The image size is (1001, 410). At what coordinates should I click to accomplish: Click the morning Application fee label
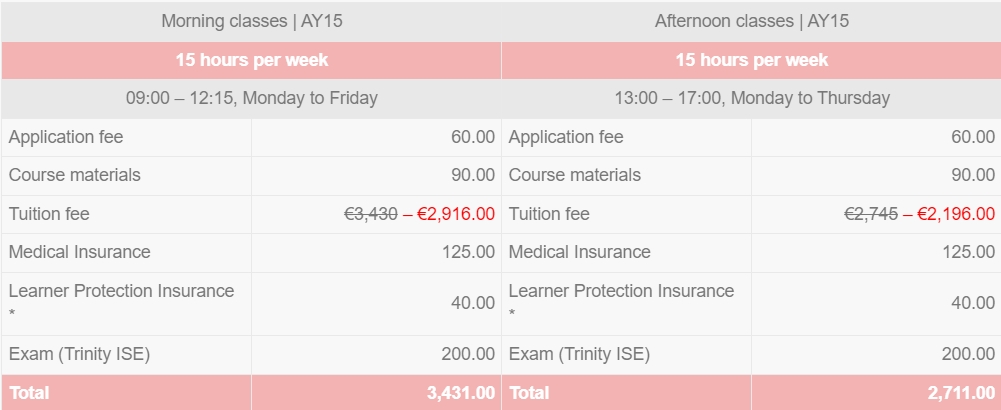tap(66, 137)
